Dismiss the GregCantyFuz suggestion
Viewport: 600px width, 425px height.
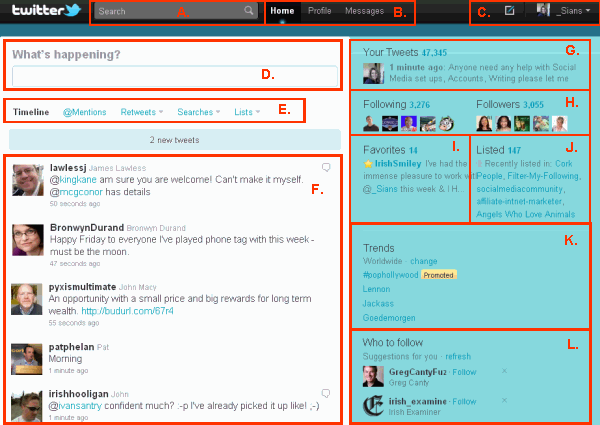pos(504,371)
